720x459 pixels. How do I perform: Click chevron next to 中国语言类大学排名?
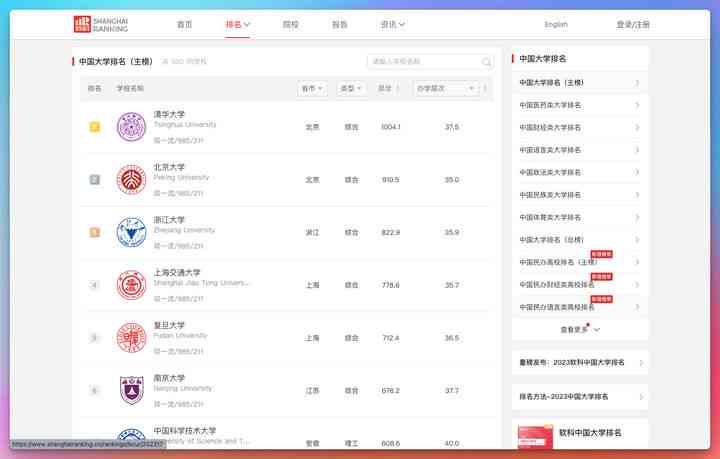pyautogui.click(x=637, y=150)
